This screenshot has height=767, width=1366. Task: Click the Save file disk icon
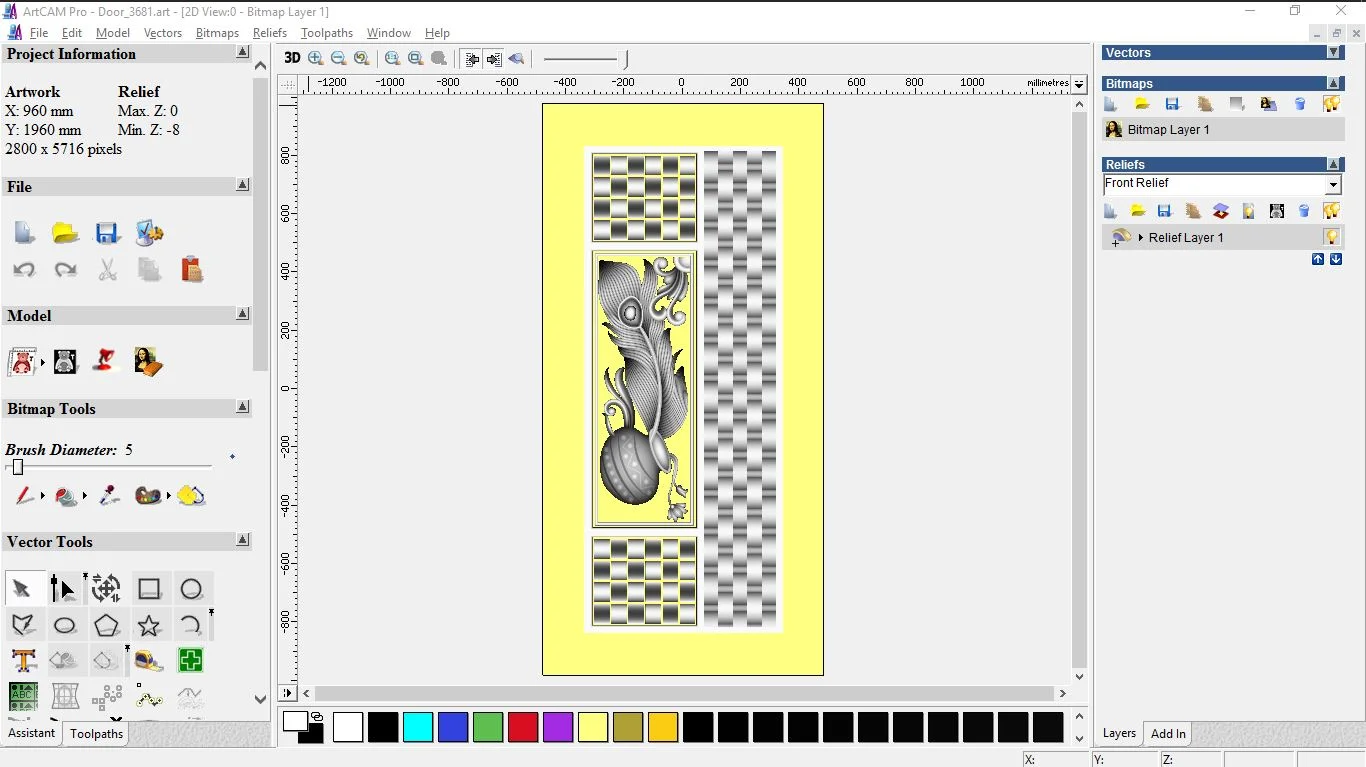point(107,234)
